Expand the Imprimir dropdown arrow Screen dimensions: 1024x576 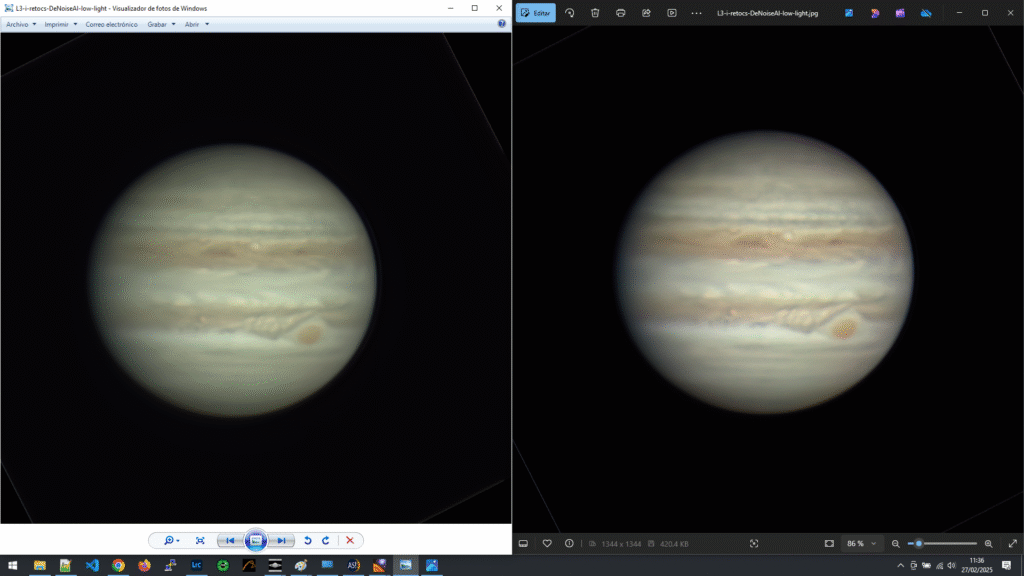coord(75,24)
